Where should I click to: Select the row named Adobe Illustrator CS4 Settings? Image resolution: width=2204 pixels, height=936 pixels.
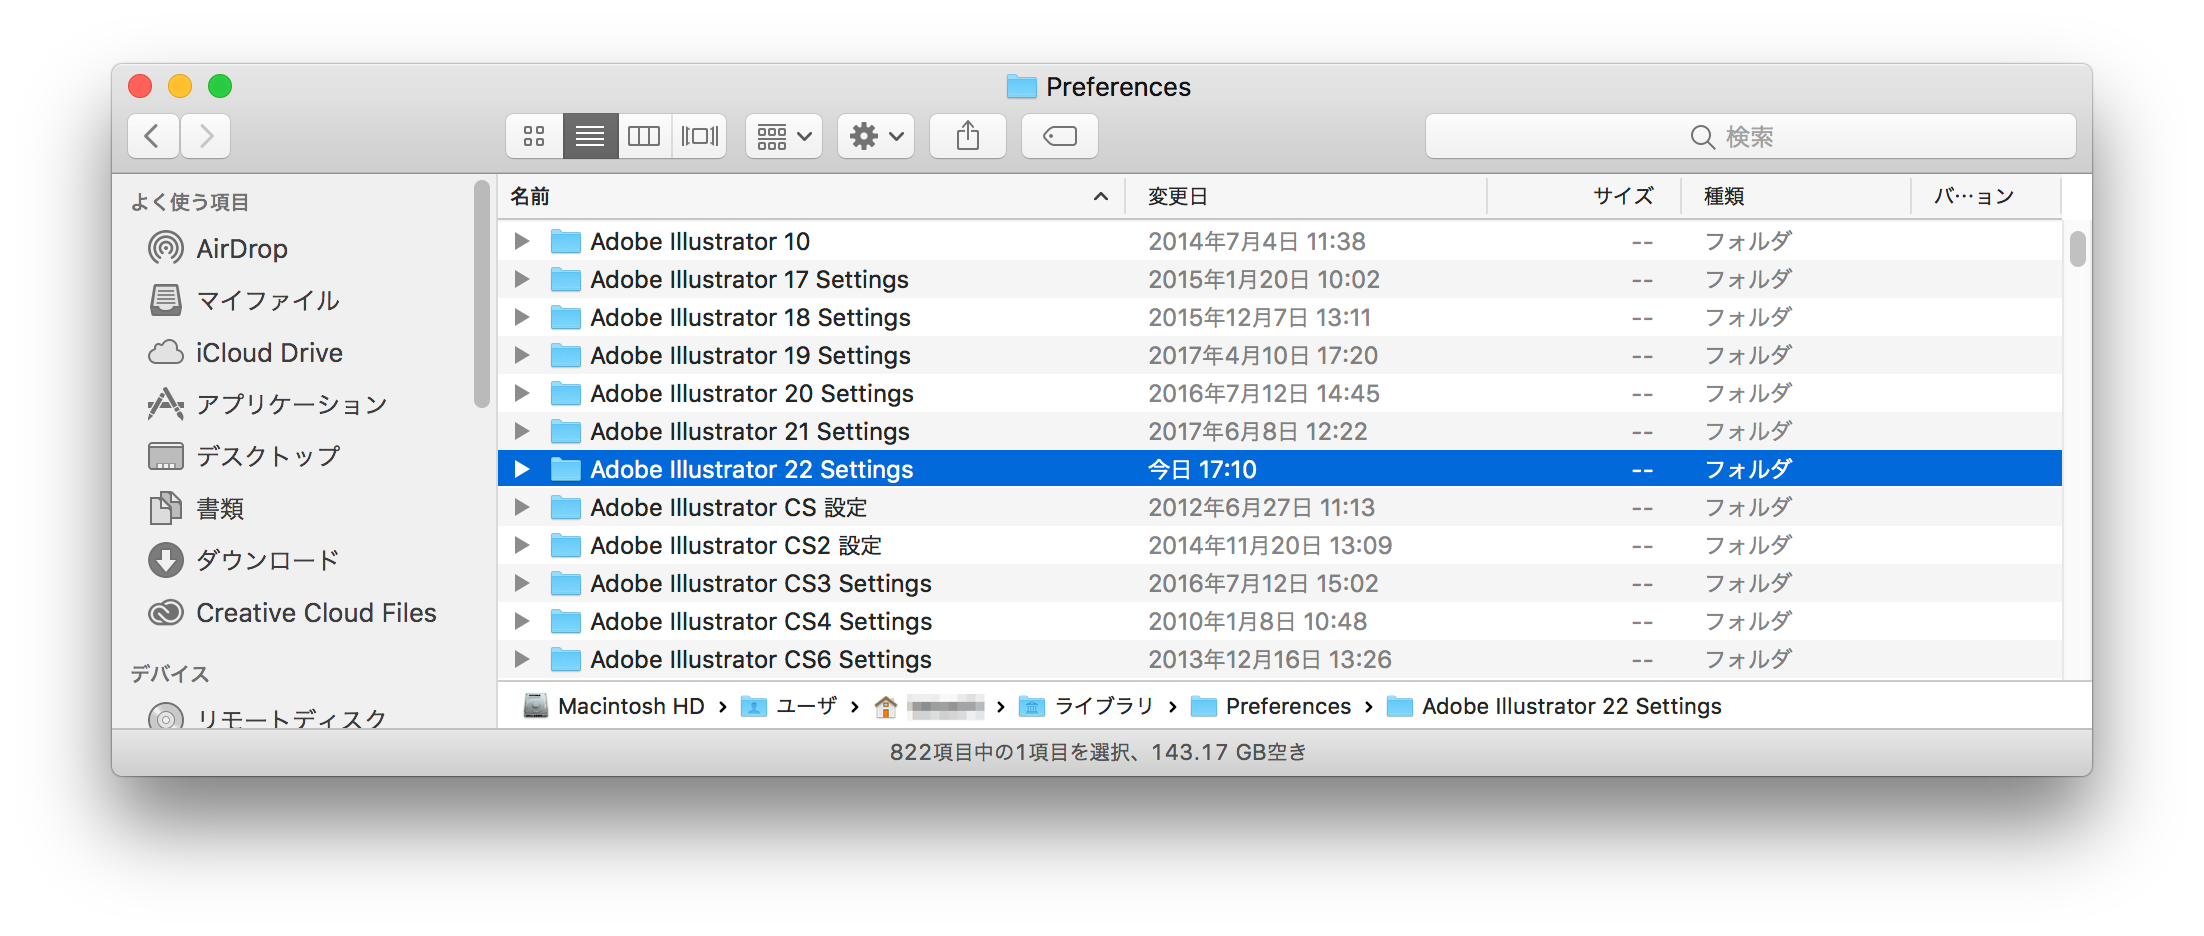point(1280,621)
